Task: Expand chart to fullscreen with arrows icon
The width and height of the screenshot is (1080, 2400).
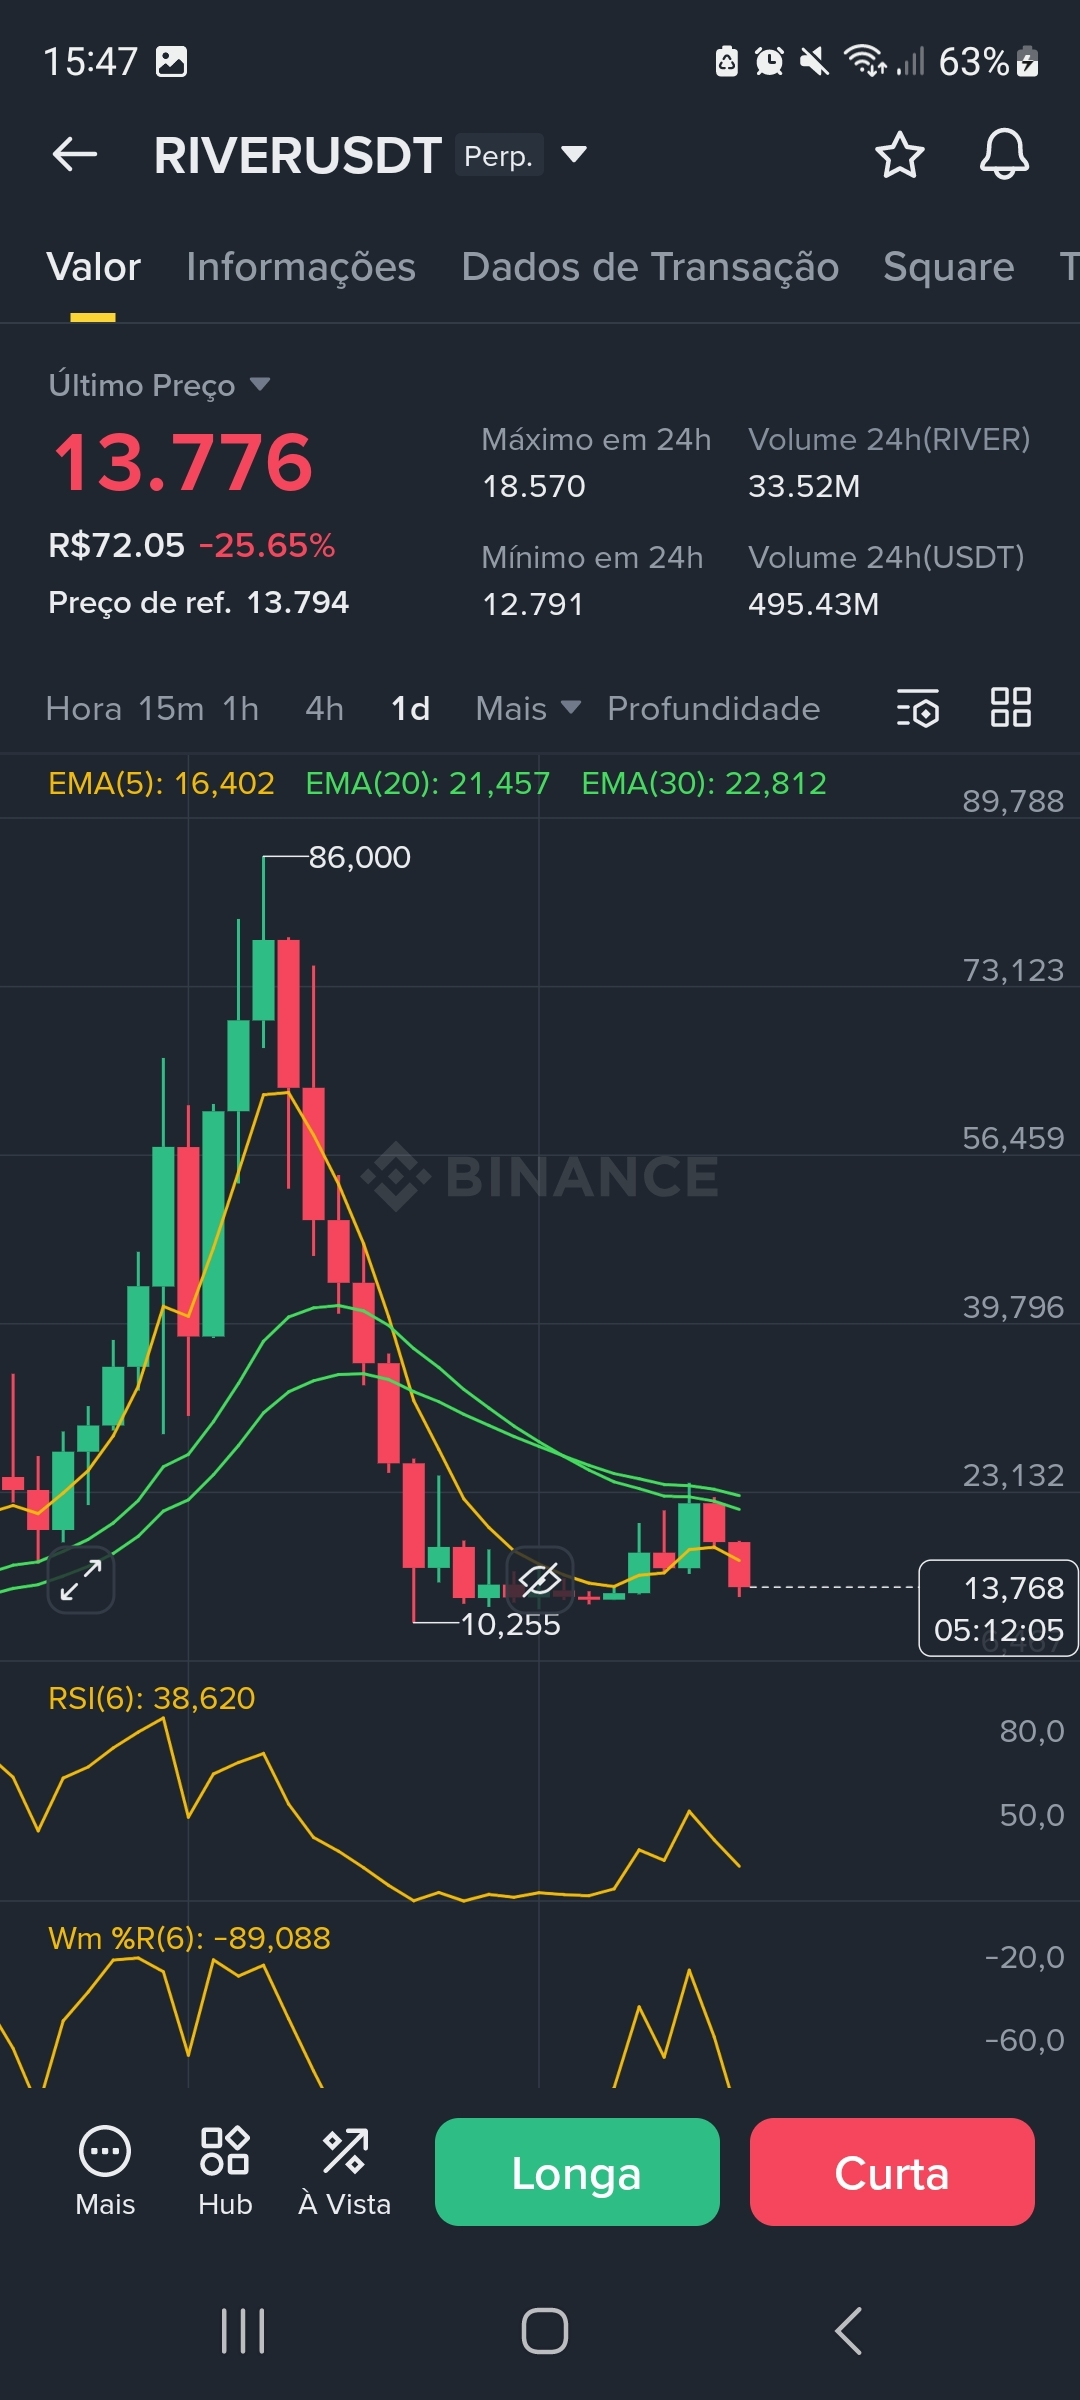Action: (x=81, y=1579)
